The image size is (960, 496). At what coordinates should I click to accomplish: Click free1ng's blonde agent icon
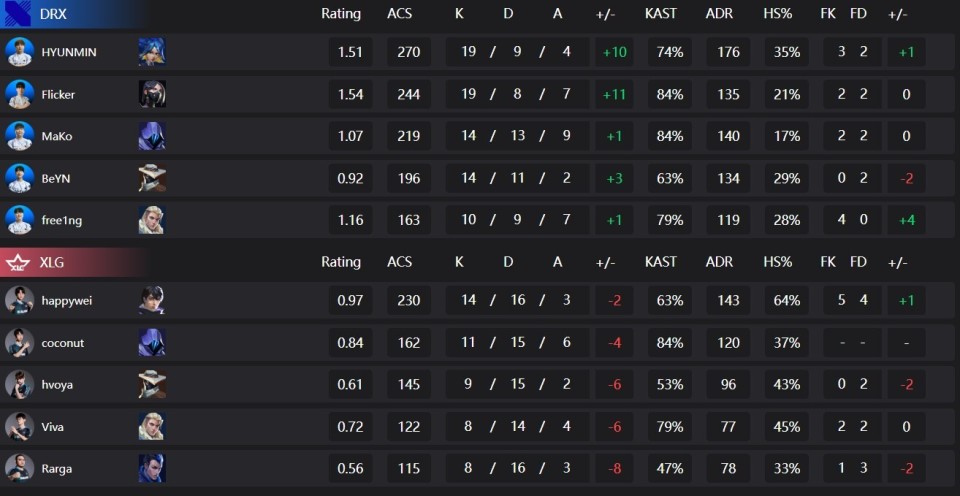point(152,220)
